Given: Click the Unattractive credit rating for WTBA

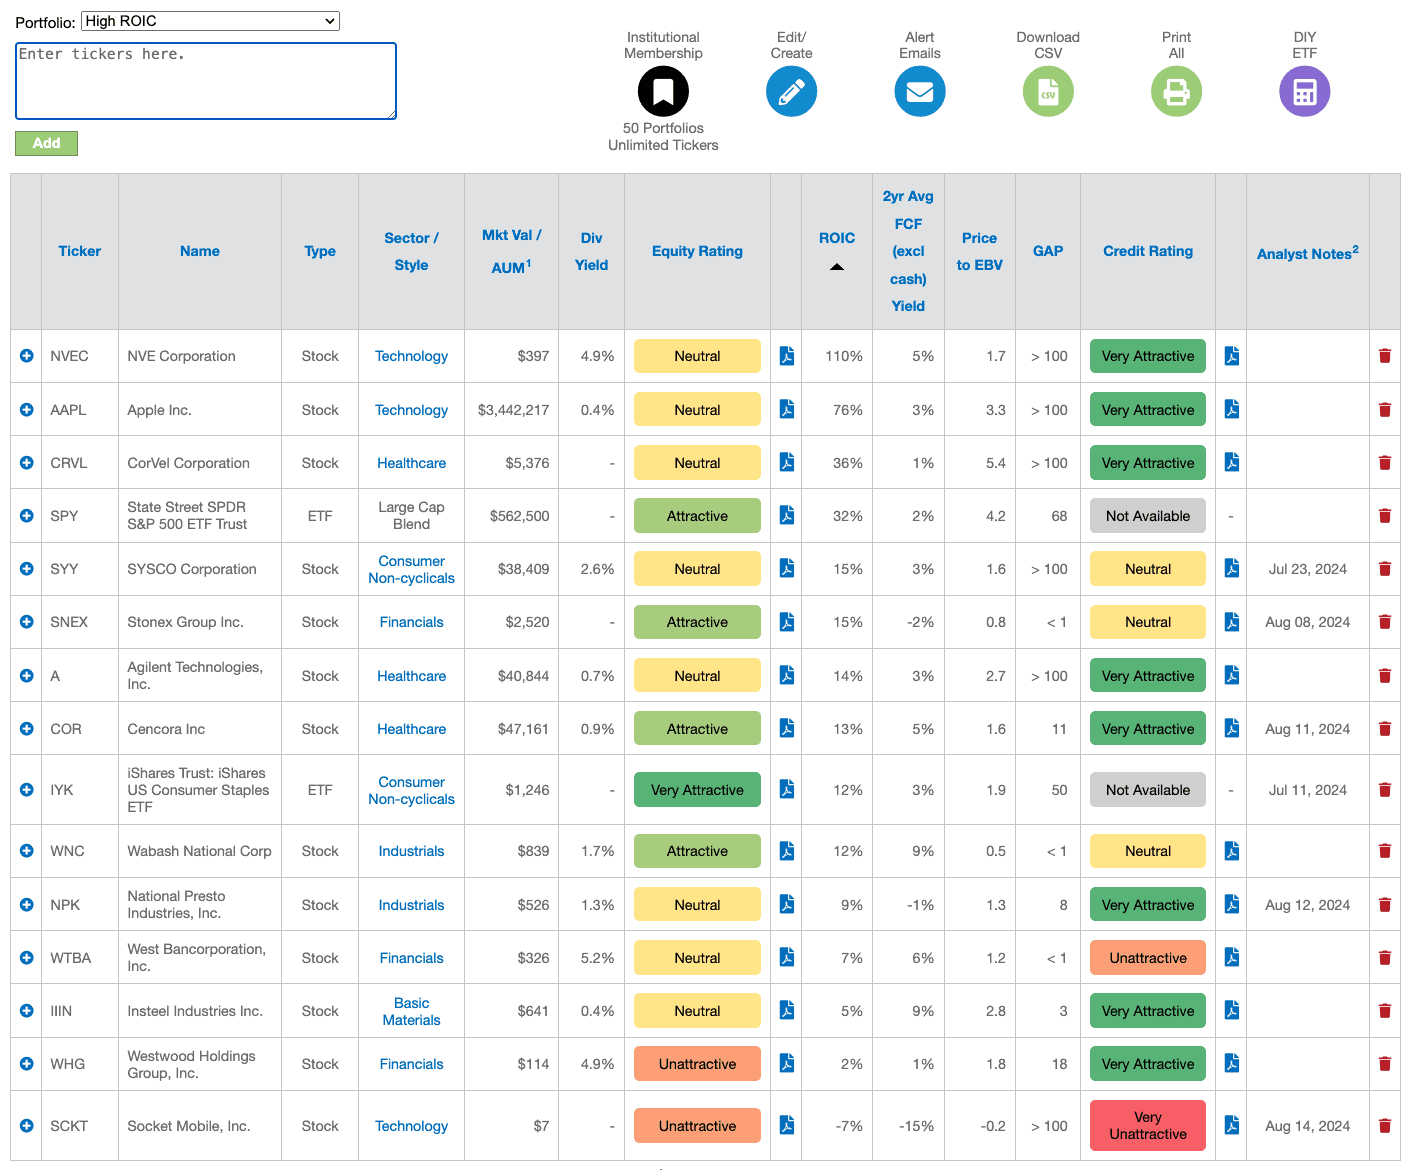Looking at the screenshot, I should (1148, 958).
